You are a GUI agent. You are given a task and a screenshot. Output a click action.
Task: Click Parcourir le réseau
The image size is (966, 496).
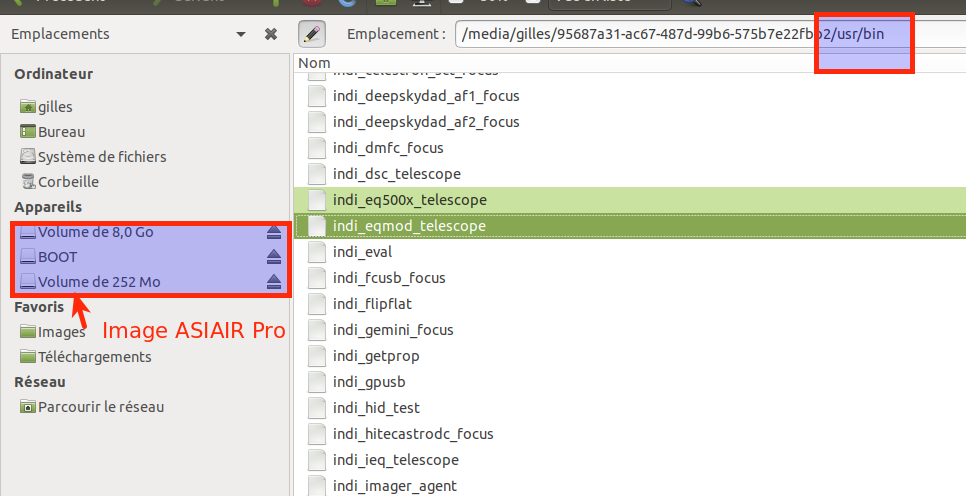(x=101, y=407)
